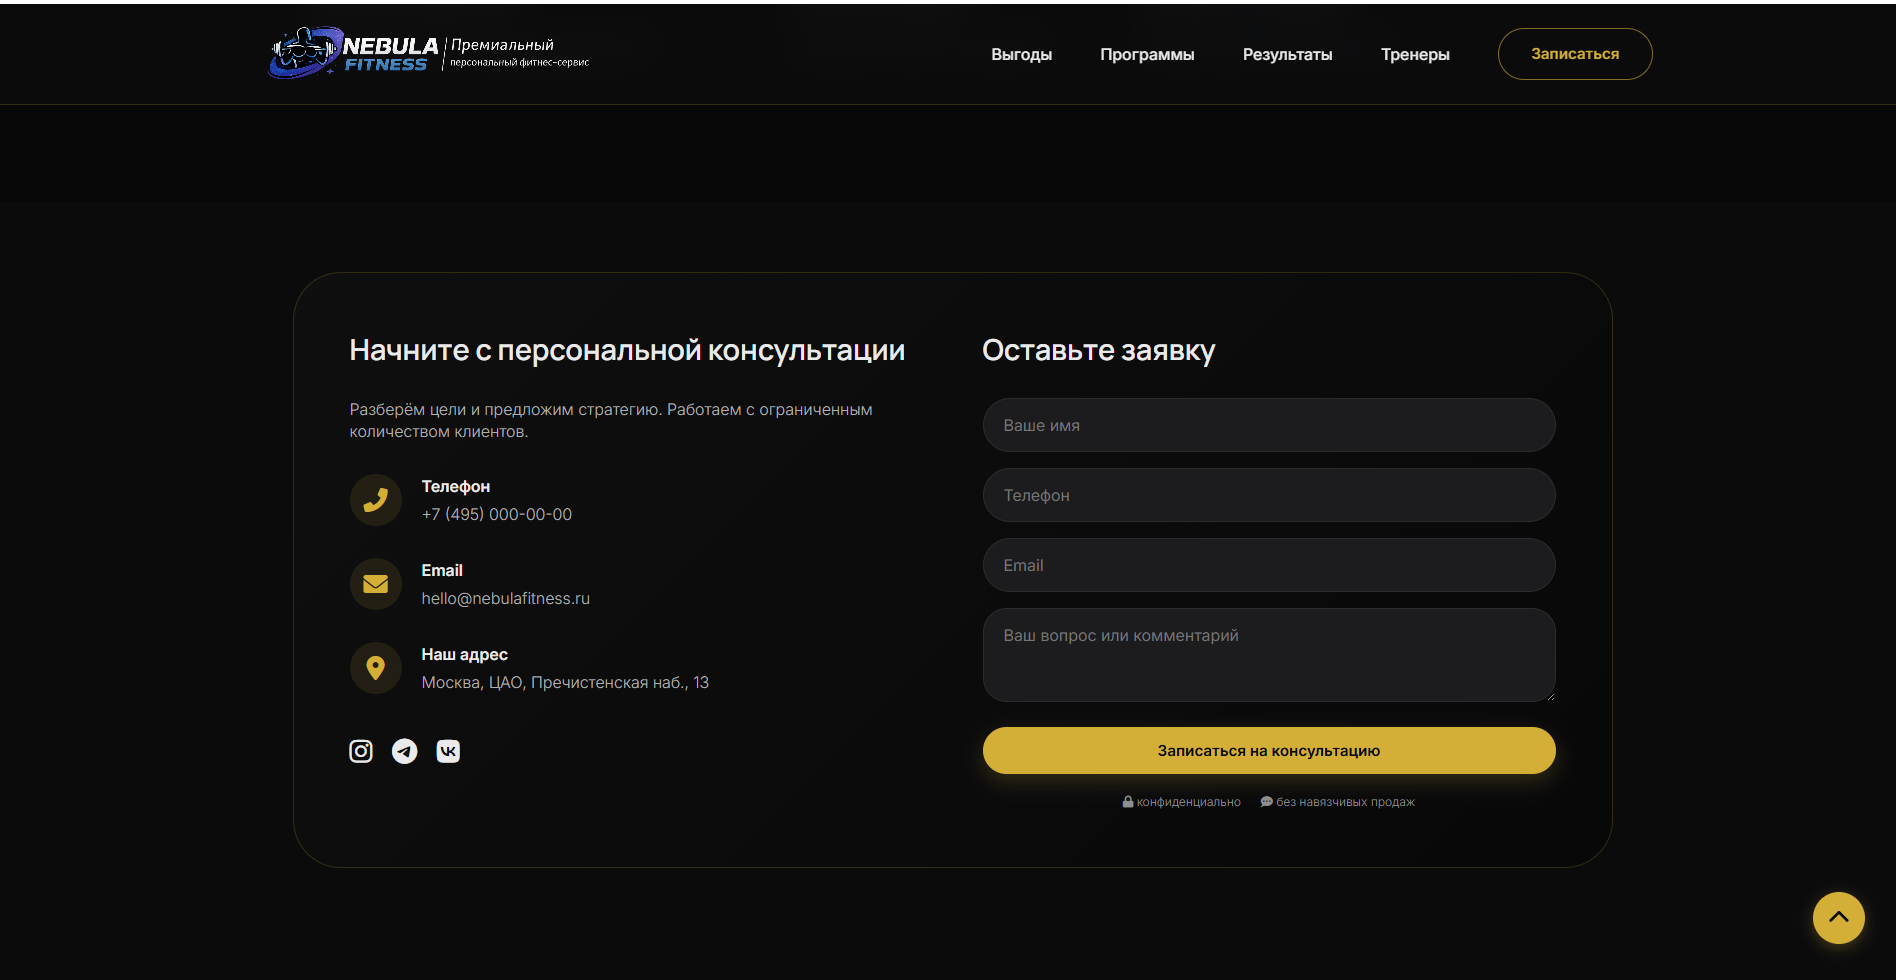
Task: Click the VK social media icon
Action: click(x=448, y=750)
